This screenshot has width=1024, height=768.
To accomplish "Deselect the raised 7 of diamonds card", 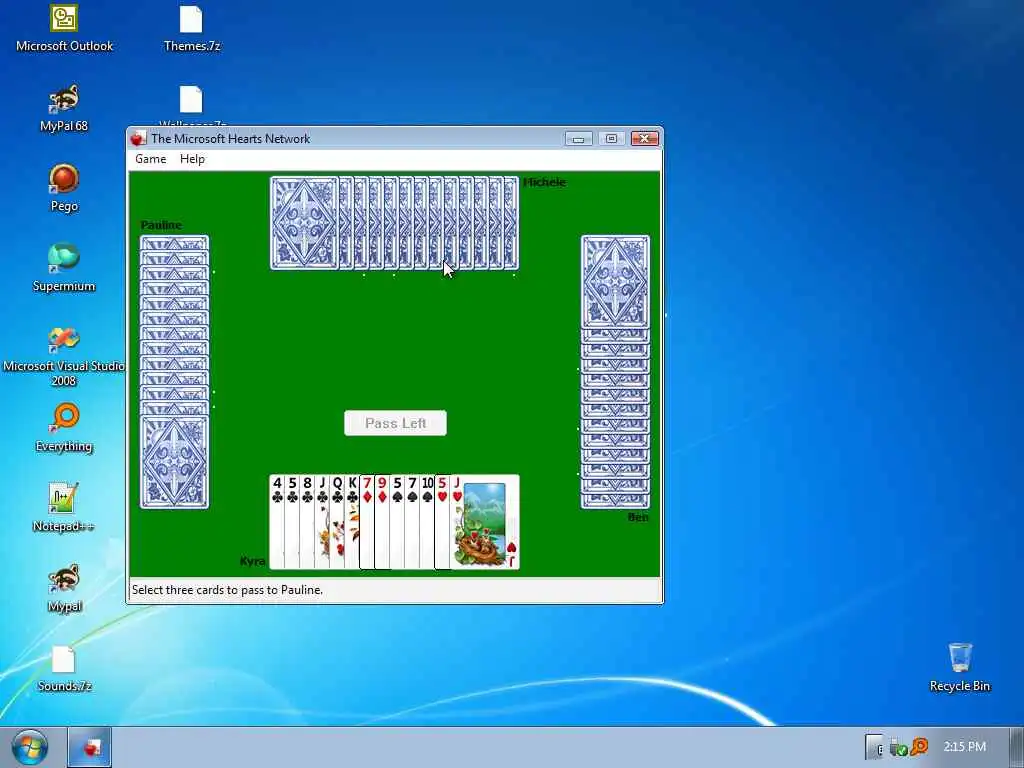I will pyautogui.click(x=367, y=522).
